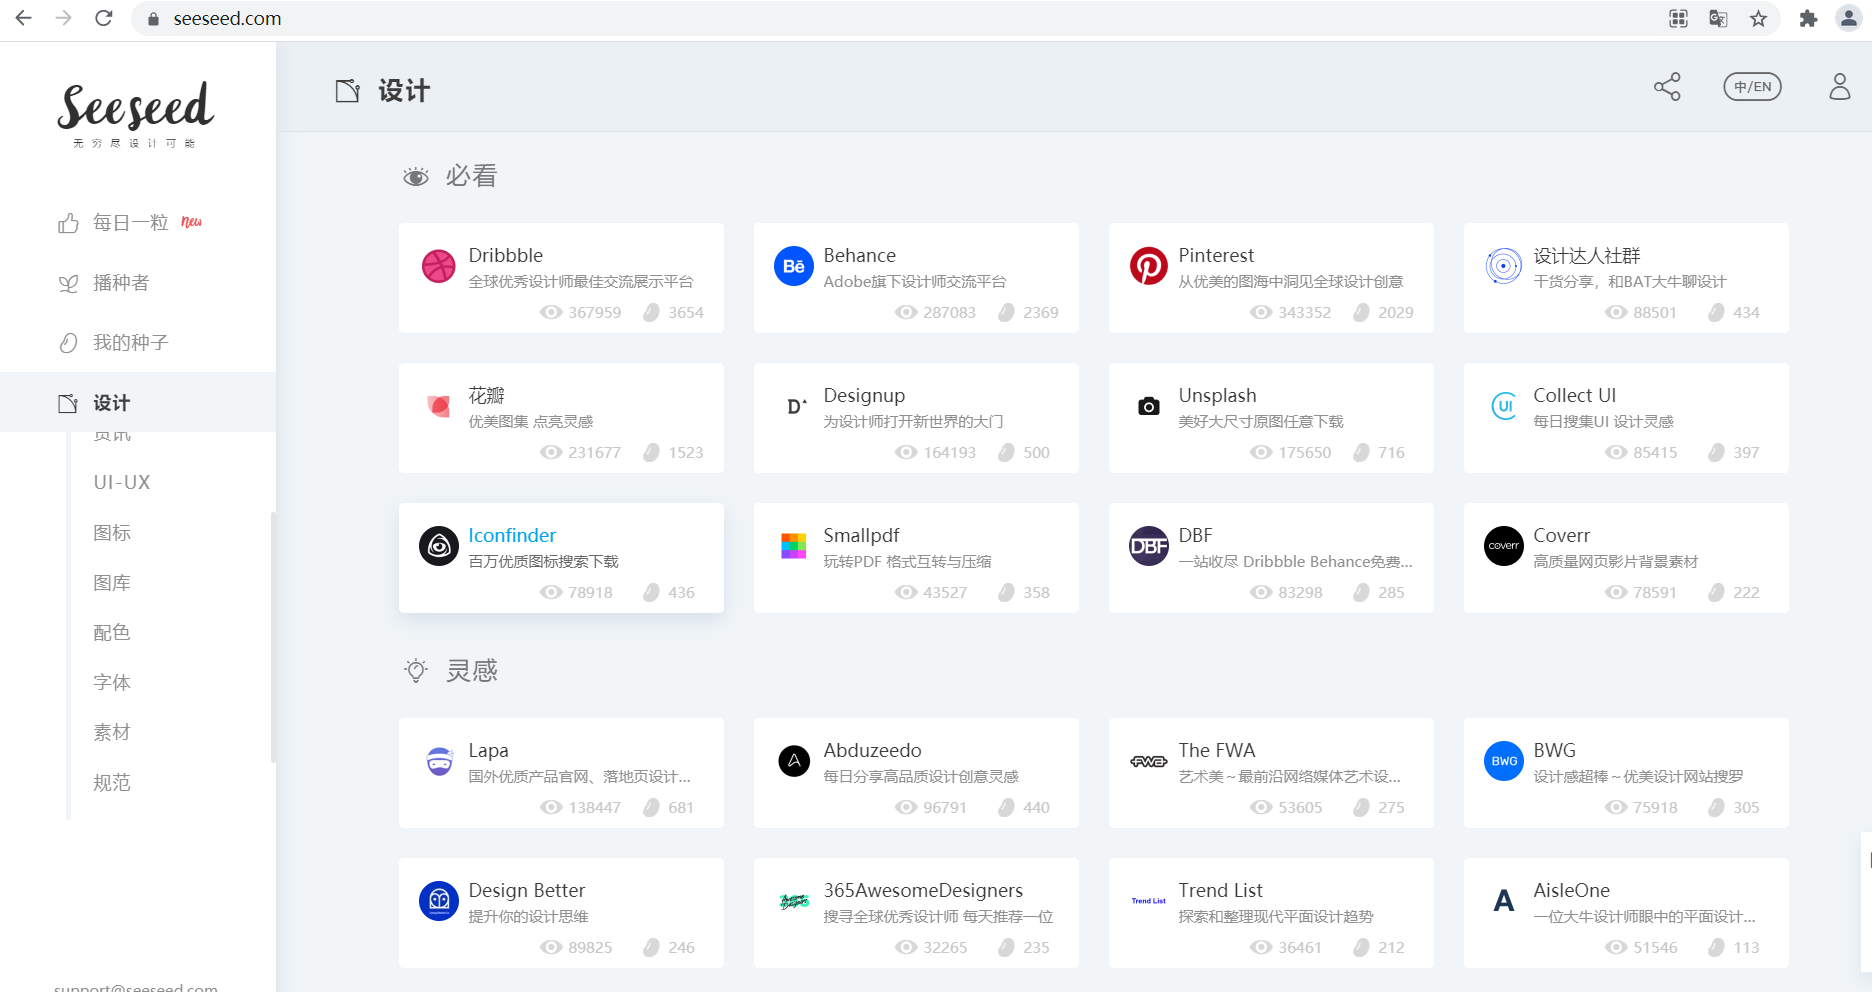Open the Pinterest title link
1872x992 pixels.
[1216, 255]
